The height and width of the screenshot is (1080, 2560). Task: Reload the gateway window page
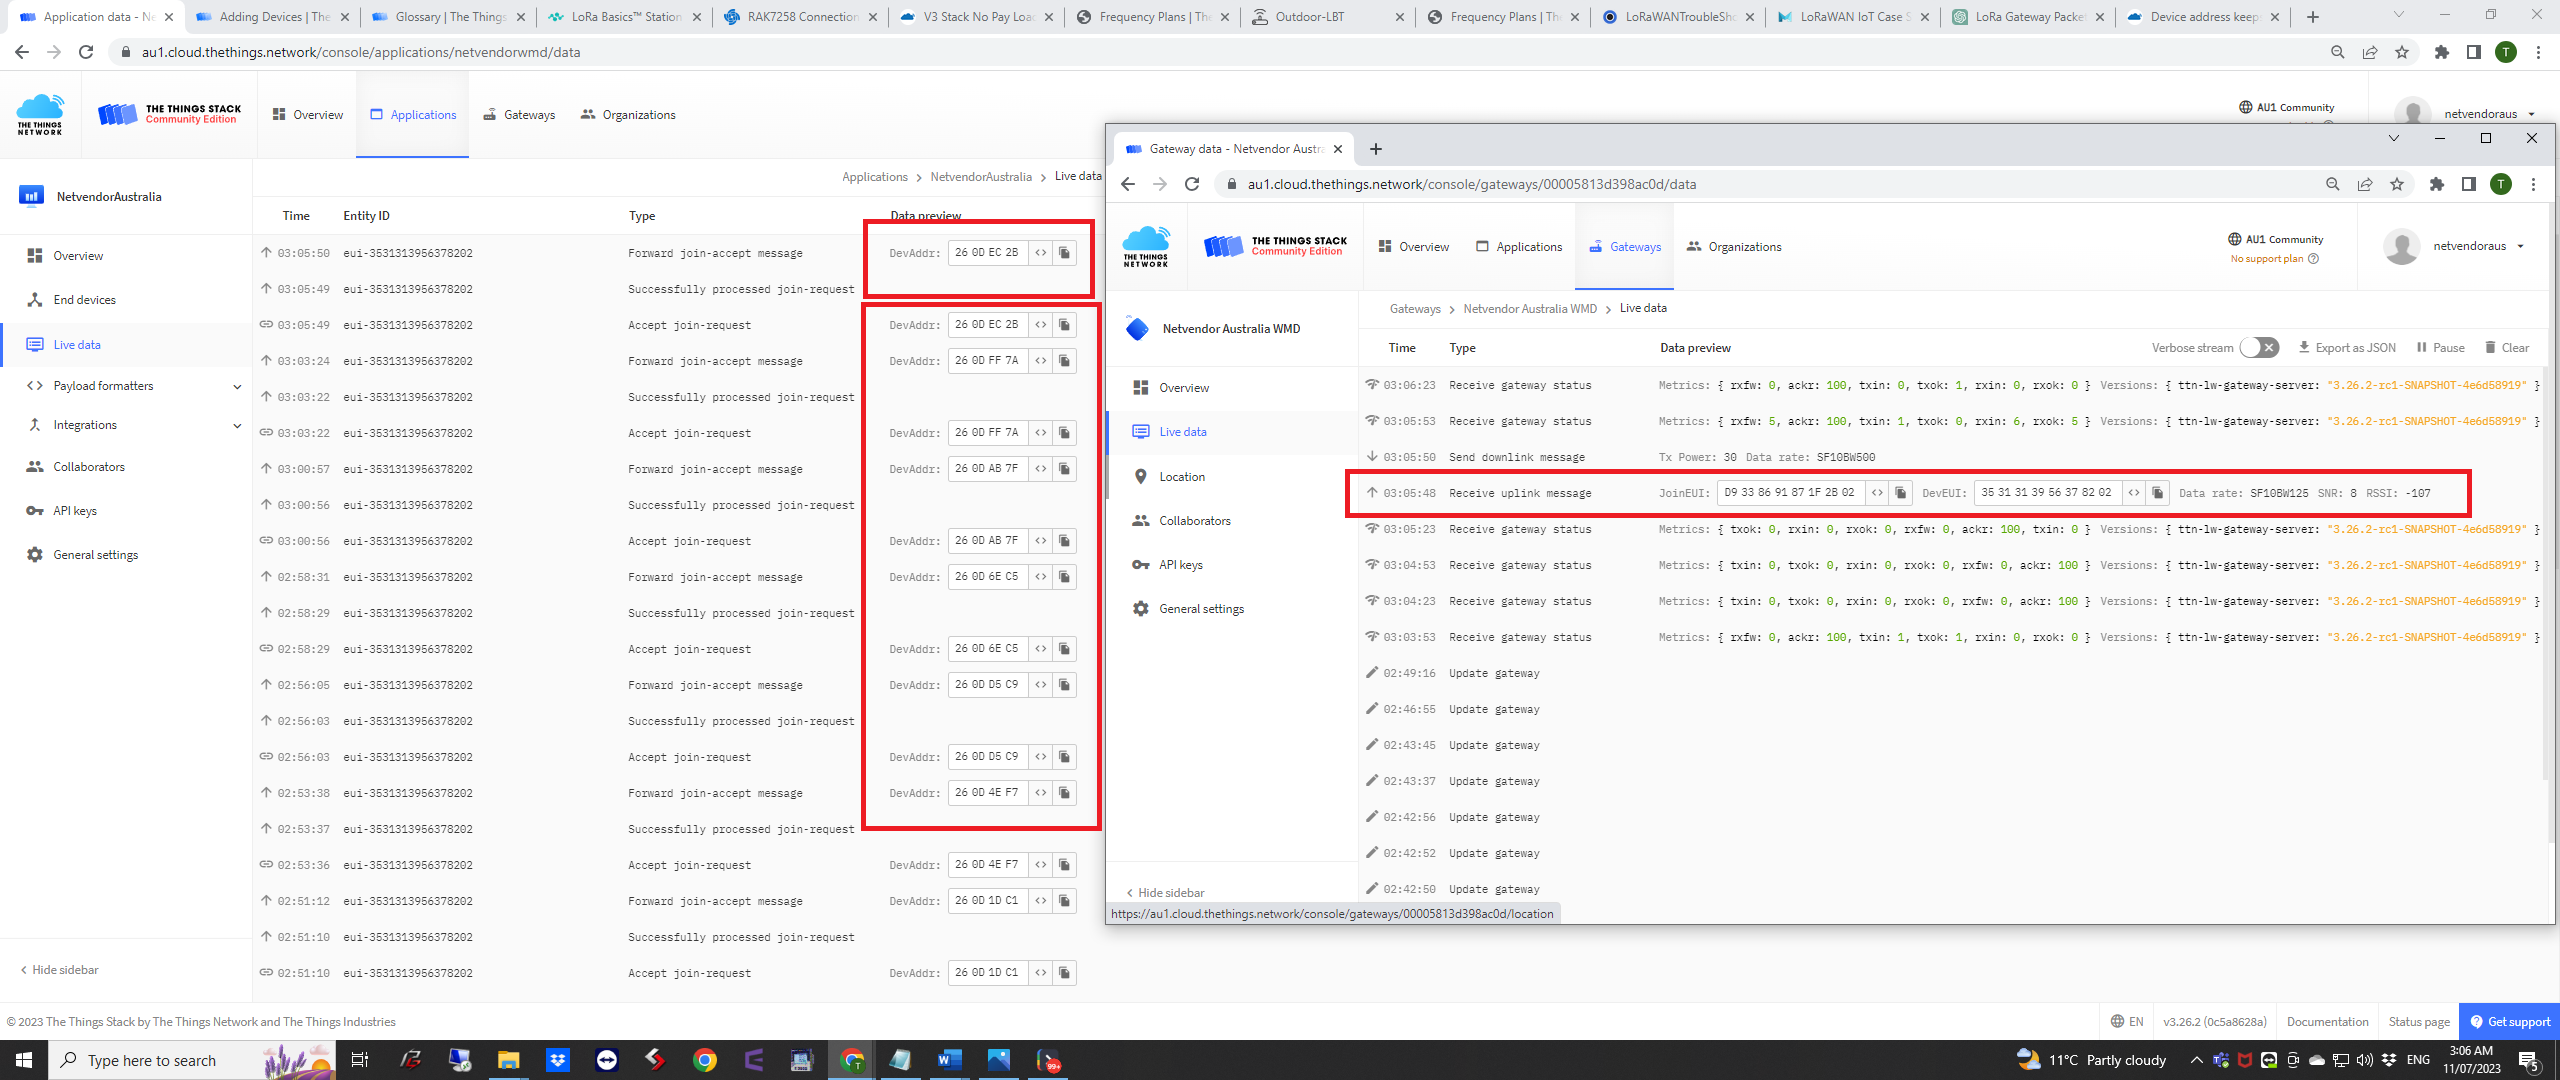point(1192,184)
